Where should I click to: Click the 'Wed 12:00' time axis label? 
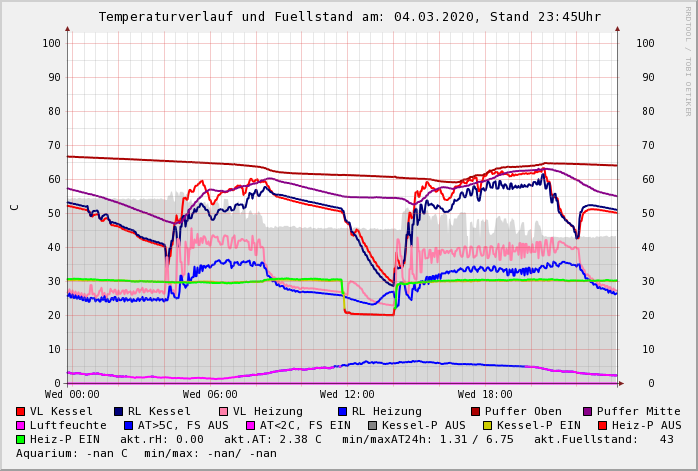pos(347,395)
